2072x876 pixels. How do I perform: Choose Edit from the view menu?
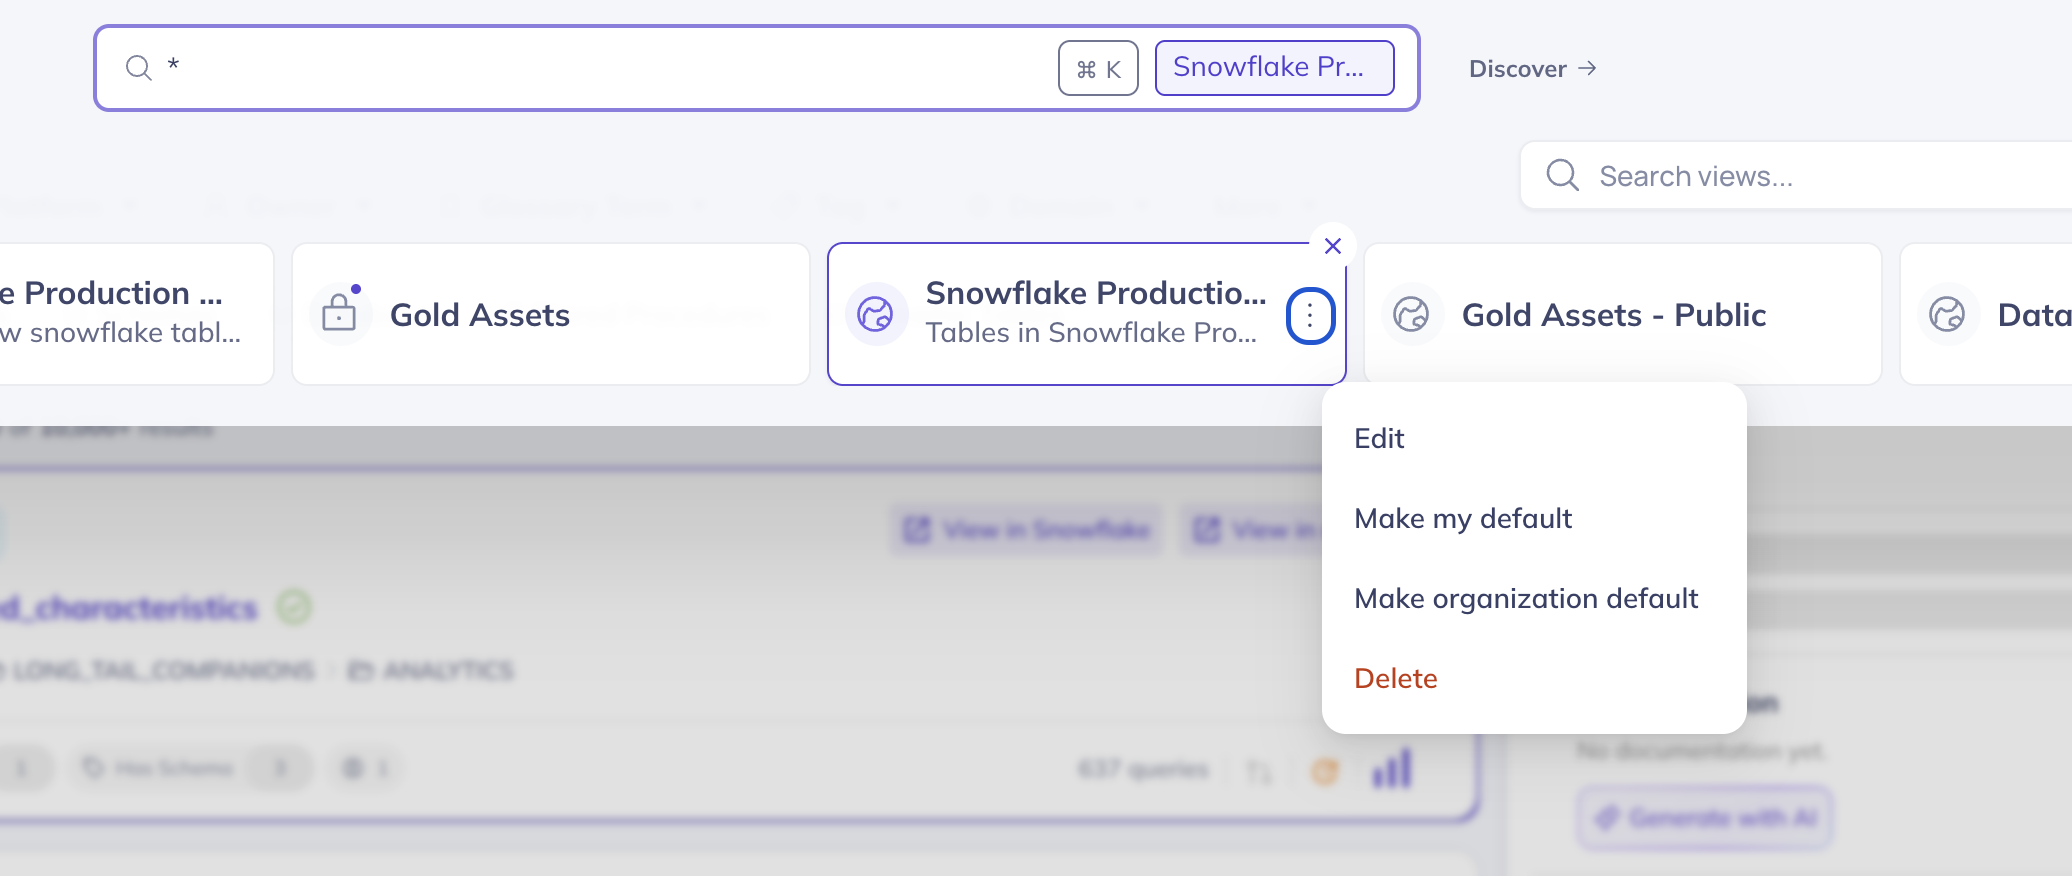pyautogui.click(x=1534, y=438)
